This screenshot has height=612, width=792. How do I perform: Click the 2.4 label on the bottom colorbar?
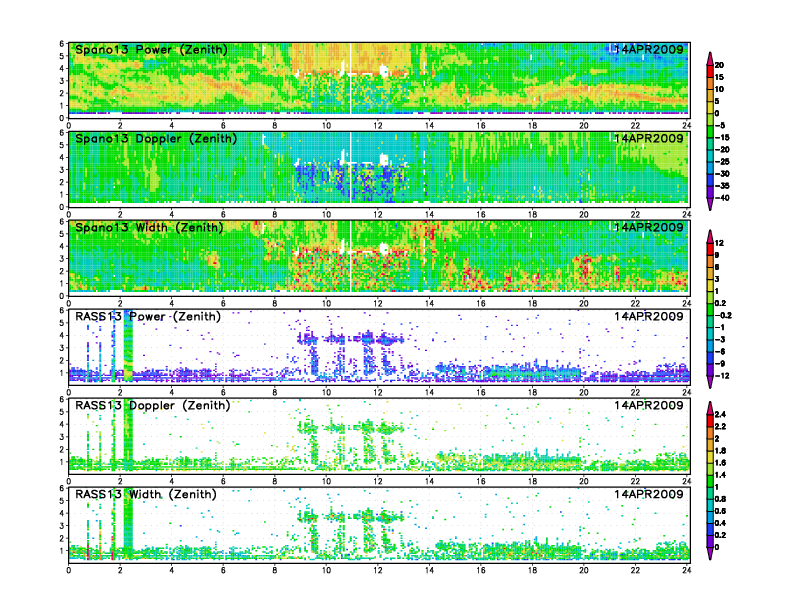coord(720,415)
